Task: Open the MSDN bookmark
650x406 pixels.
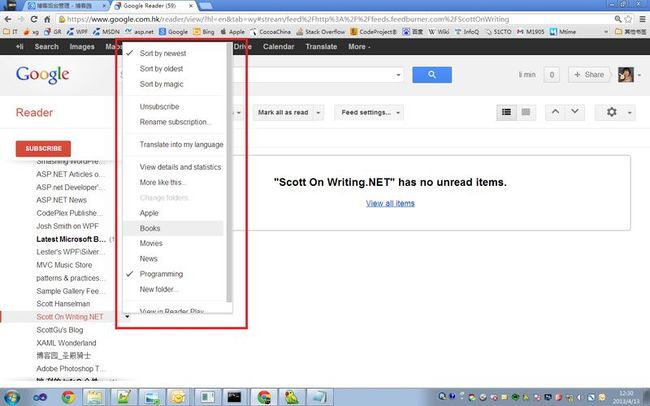Action: pyautogui.click(x=106, y=32)
